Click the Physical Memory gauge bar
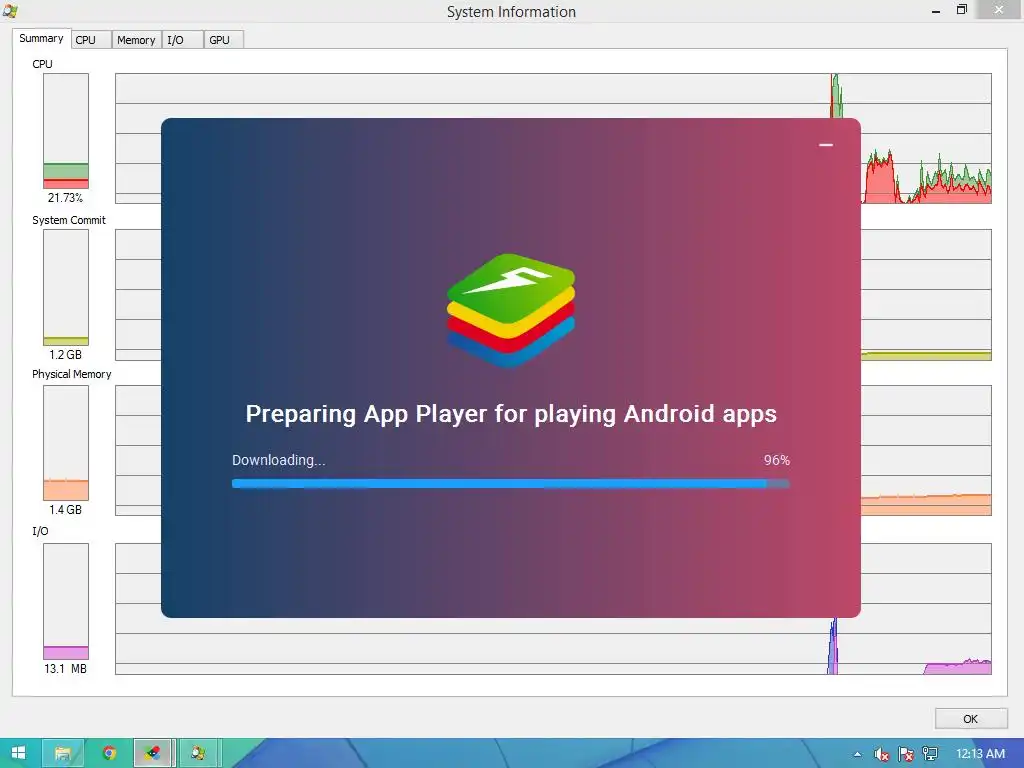This screenshot has height=768, width=1024. coord(66,443)
